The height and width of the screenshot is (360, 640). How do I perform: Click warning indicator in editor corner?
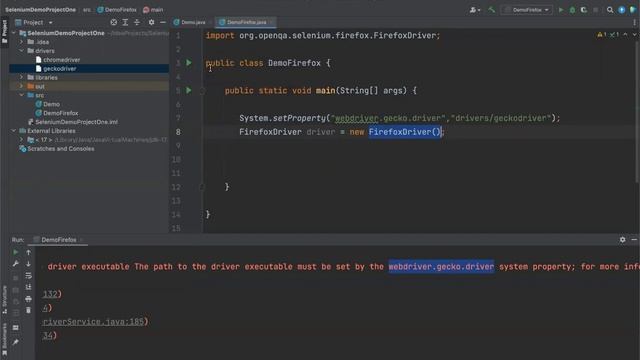tap(602, 35)
